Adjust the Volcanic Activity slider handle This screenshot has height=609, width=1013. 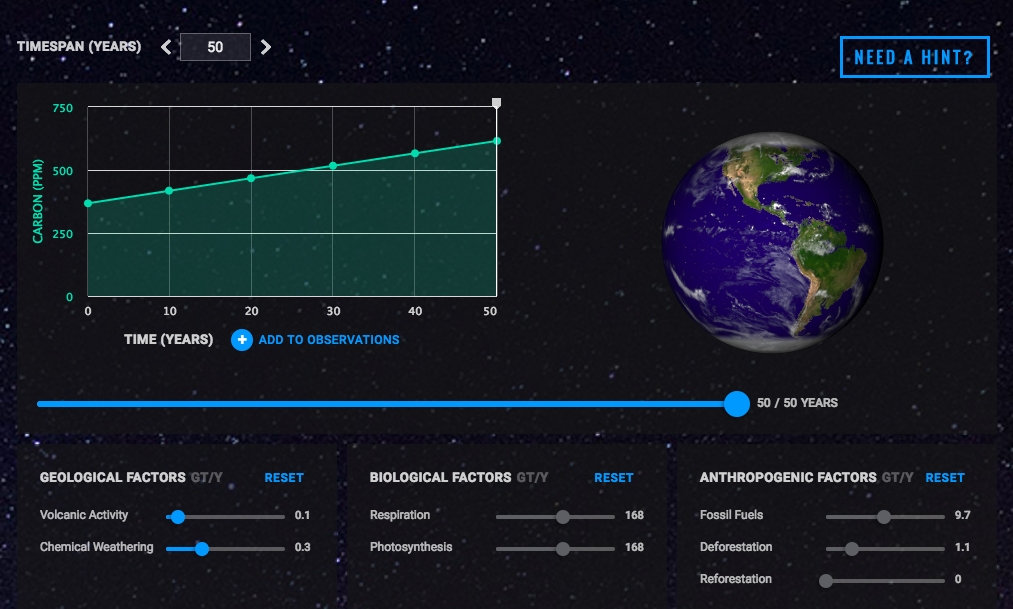[x=177, y=516]
